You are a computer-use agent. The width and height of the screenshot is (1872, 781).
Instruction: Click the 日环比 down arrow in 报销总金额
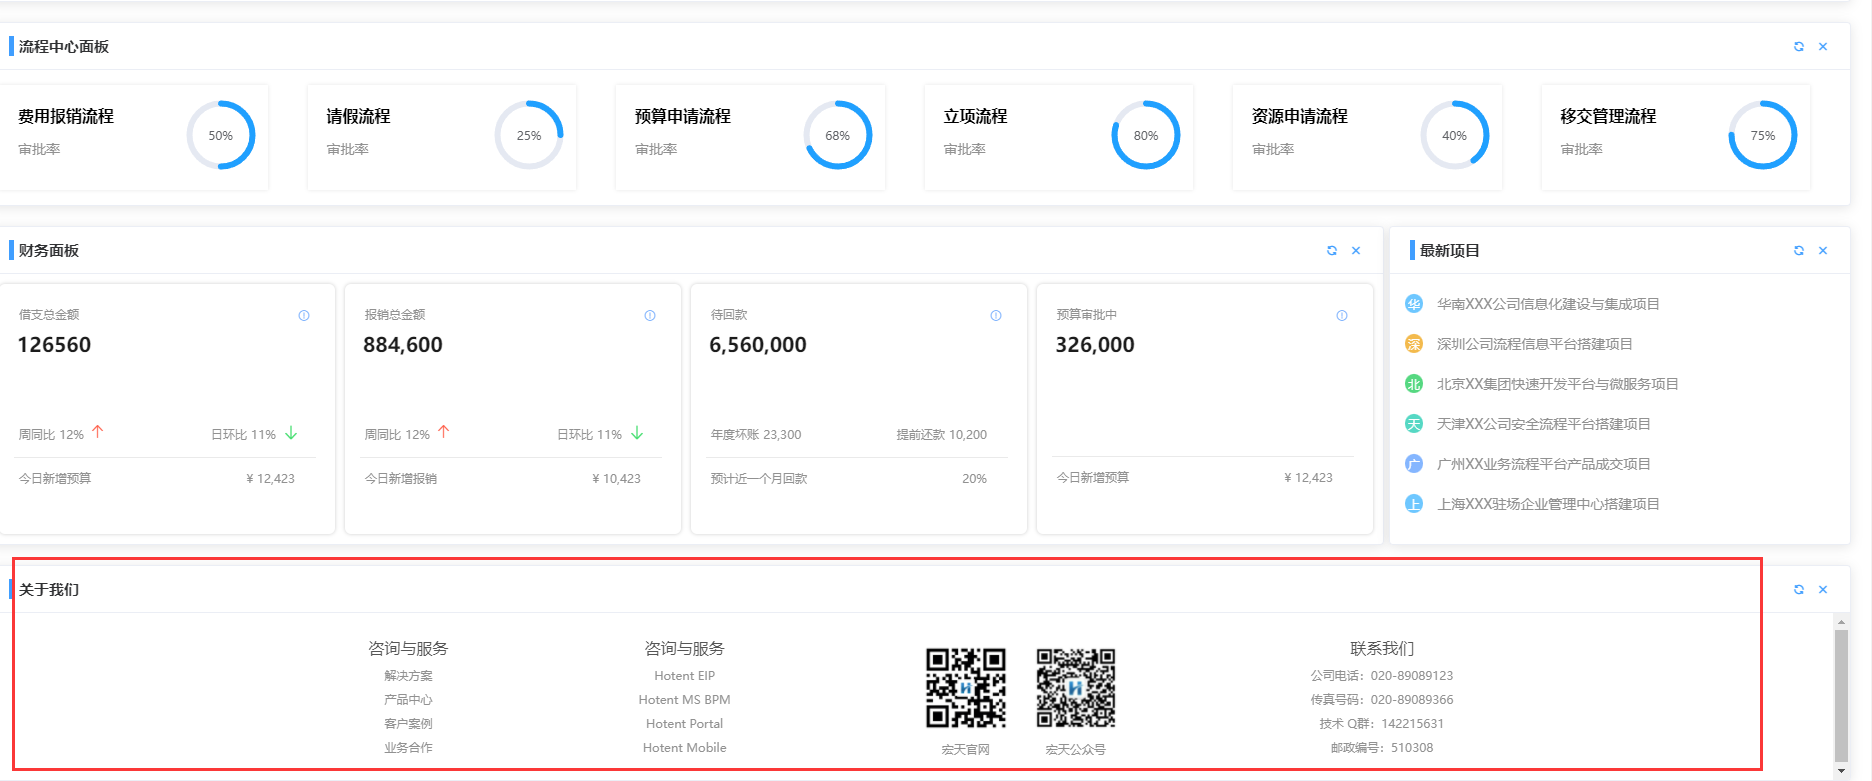[637, 433]
